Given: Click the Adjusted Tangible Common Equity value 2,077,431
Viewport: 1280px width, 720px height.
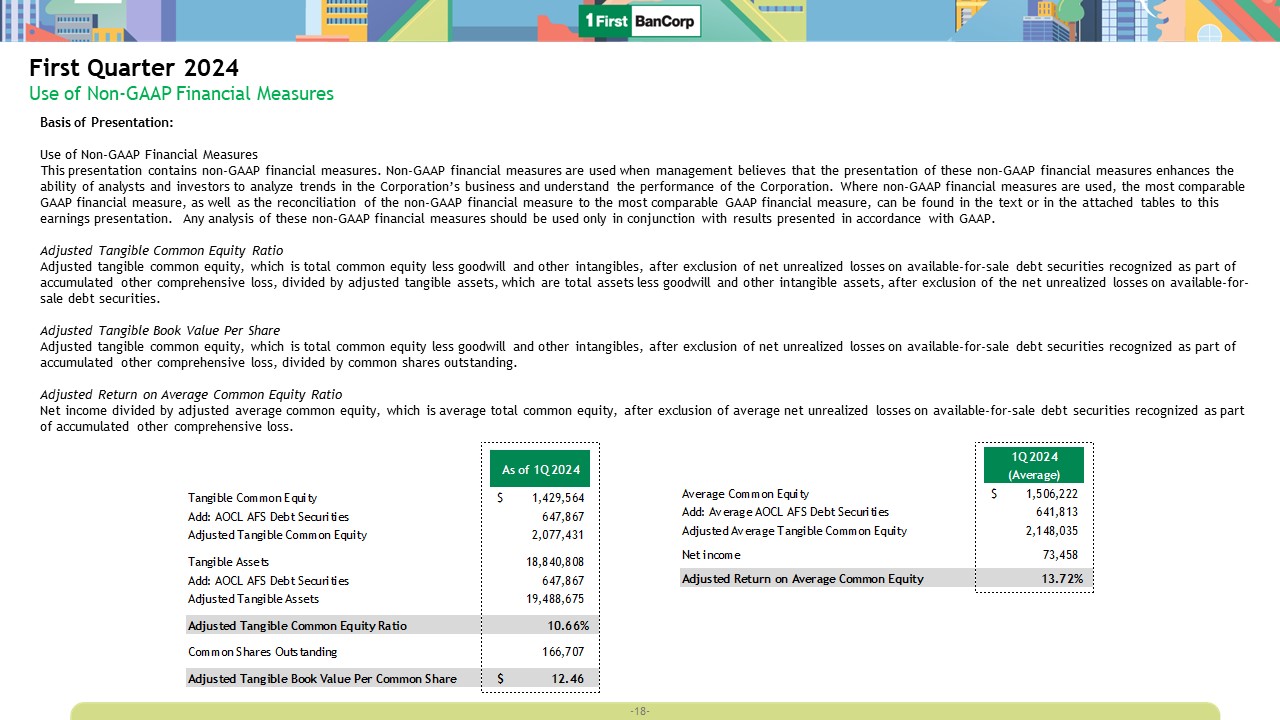Looking at the screenshot, I should click(557, 535).
